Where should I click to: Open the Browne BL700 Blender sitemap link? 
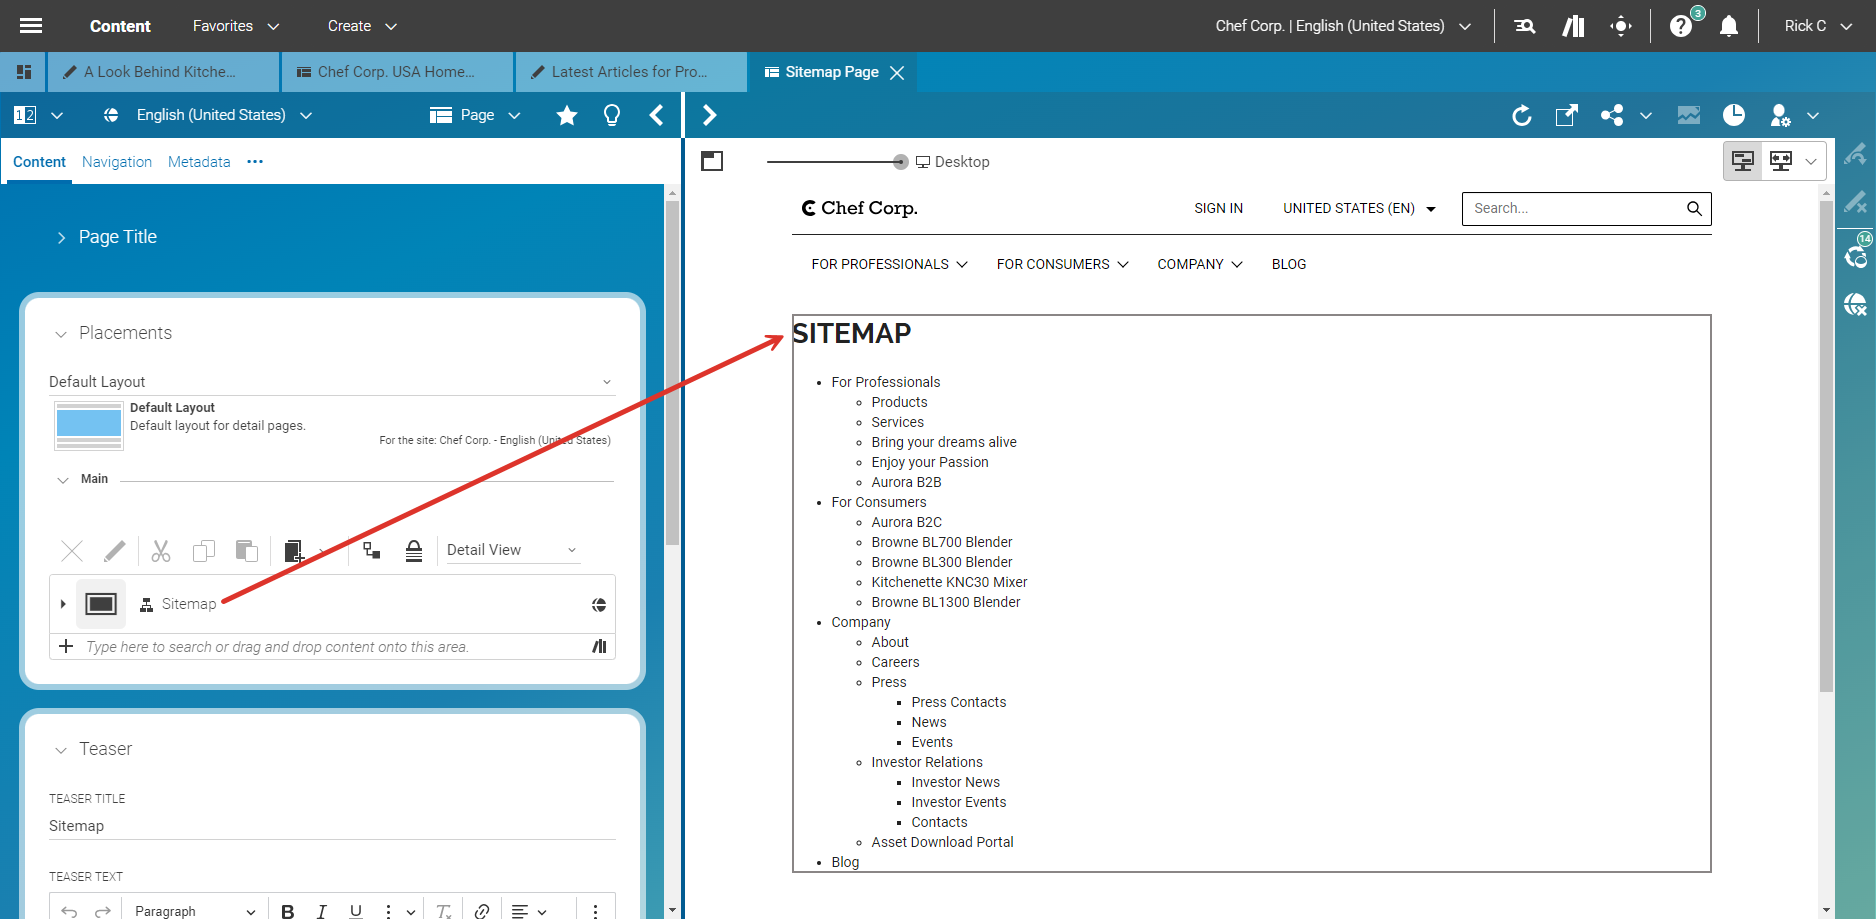pos(941,541)
